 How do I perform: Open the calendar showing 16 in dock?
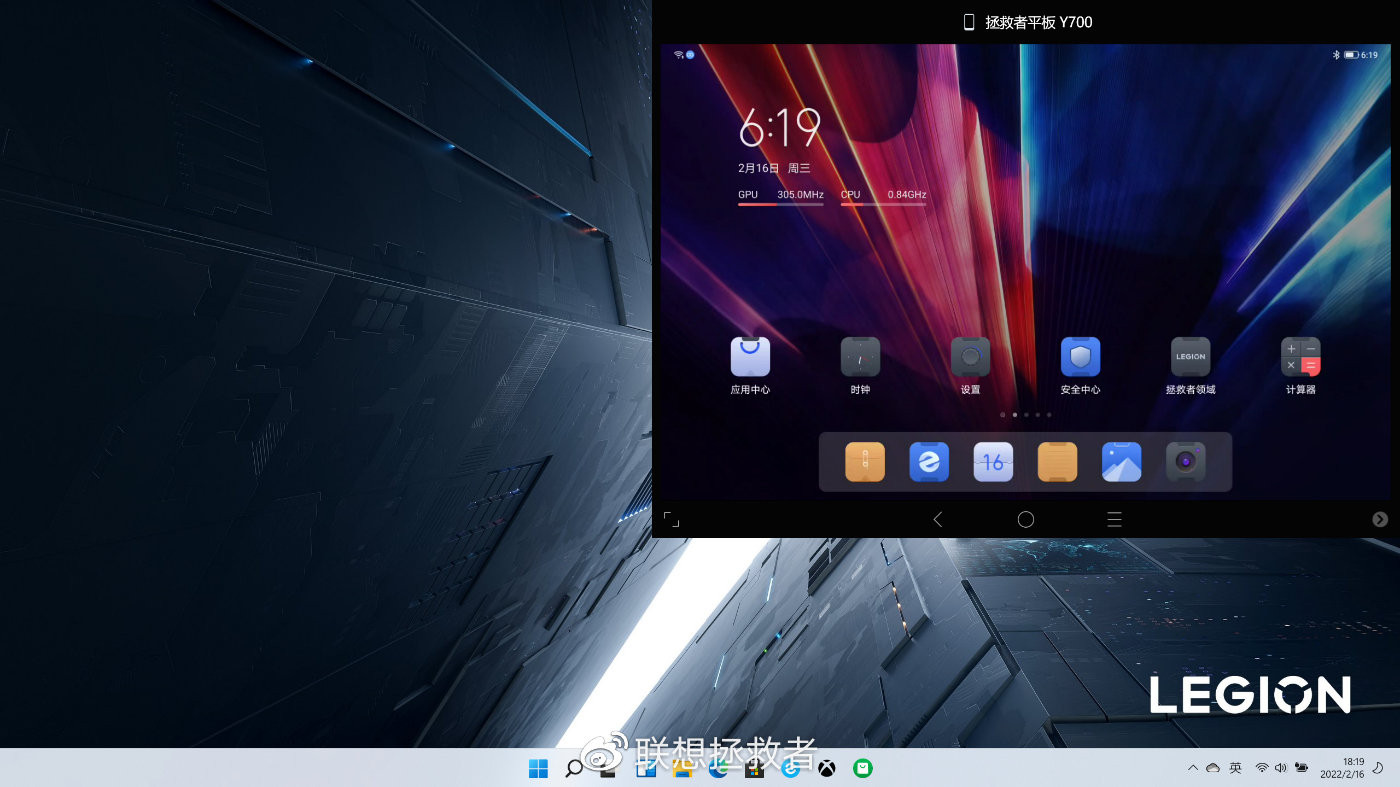tap(993, 462)
